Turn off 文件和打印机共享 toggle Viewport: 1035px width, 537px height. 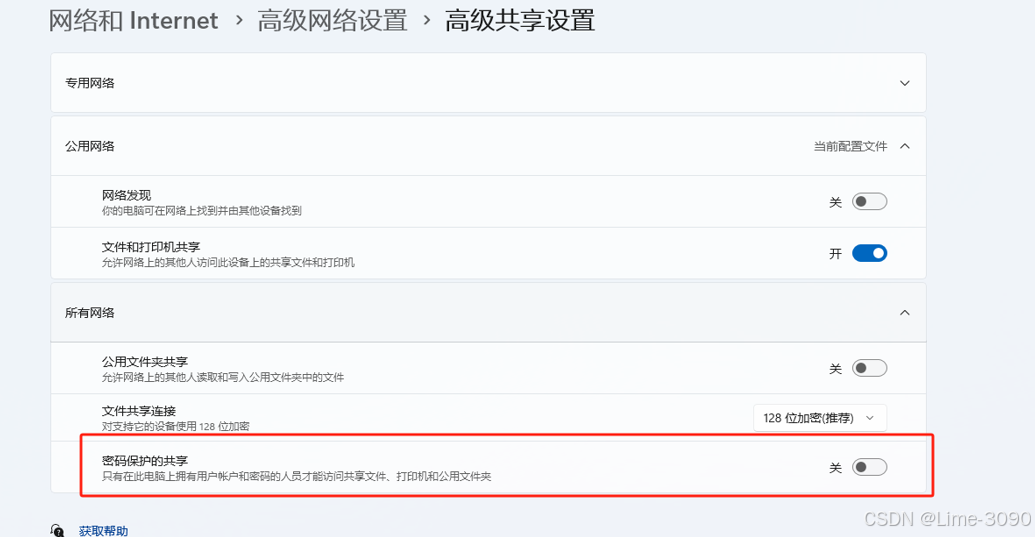(x=869, y=253)
